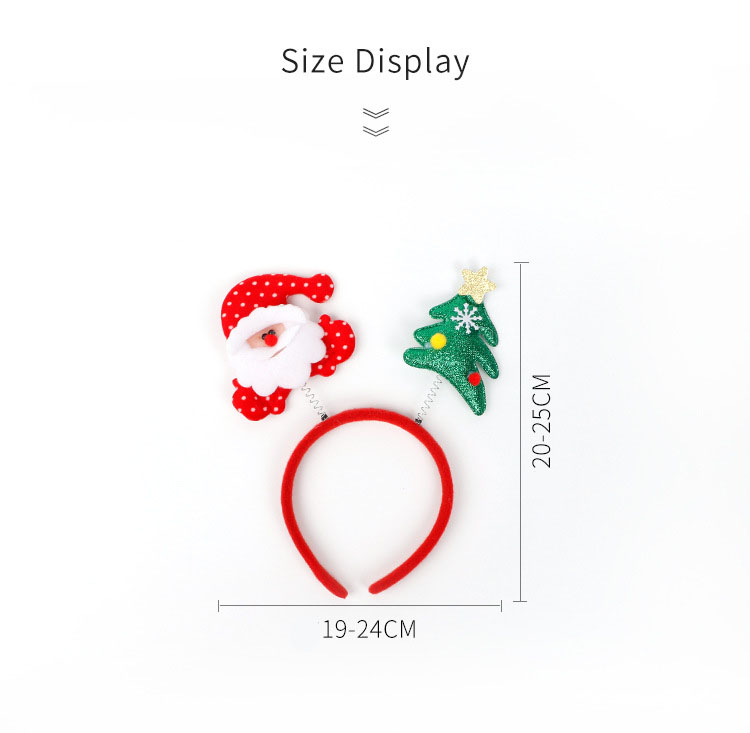Select the green Christmas tree ornament body
The width and height of the screenshot is (750, 733).
tap(453, 354)
